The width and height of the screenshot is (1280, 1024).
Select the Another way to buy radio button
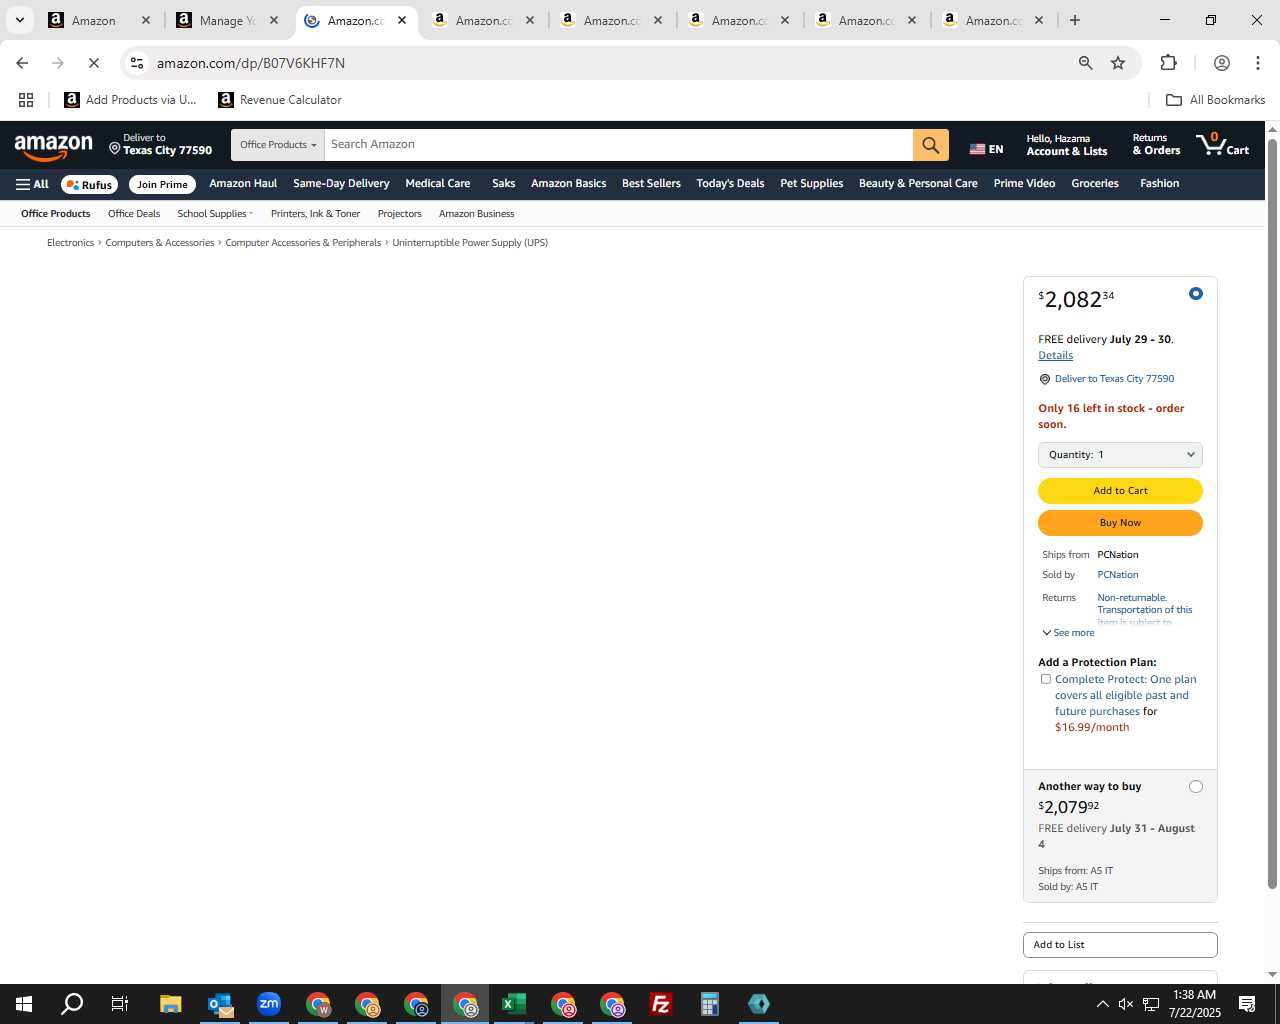pyautogui.click(x=1195, y=787)
